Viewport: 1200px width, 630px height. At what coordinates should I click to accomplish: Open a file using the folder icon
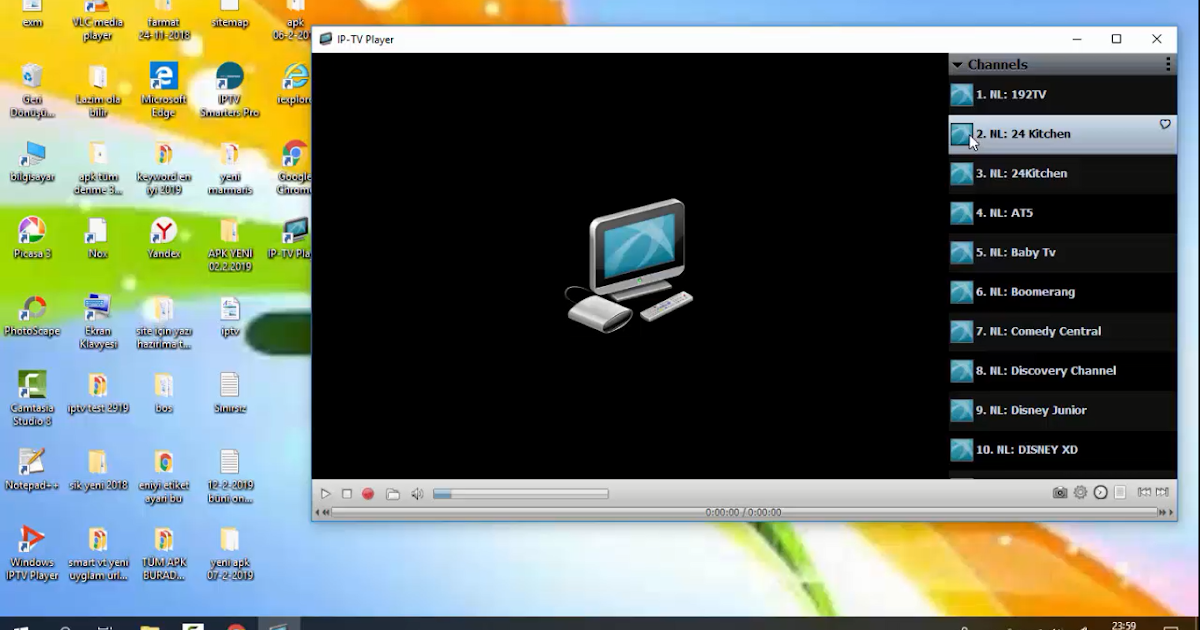pos(393,494)
